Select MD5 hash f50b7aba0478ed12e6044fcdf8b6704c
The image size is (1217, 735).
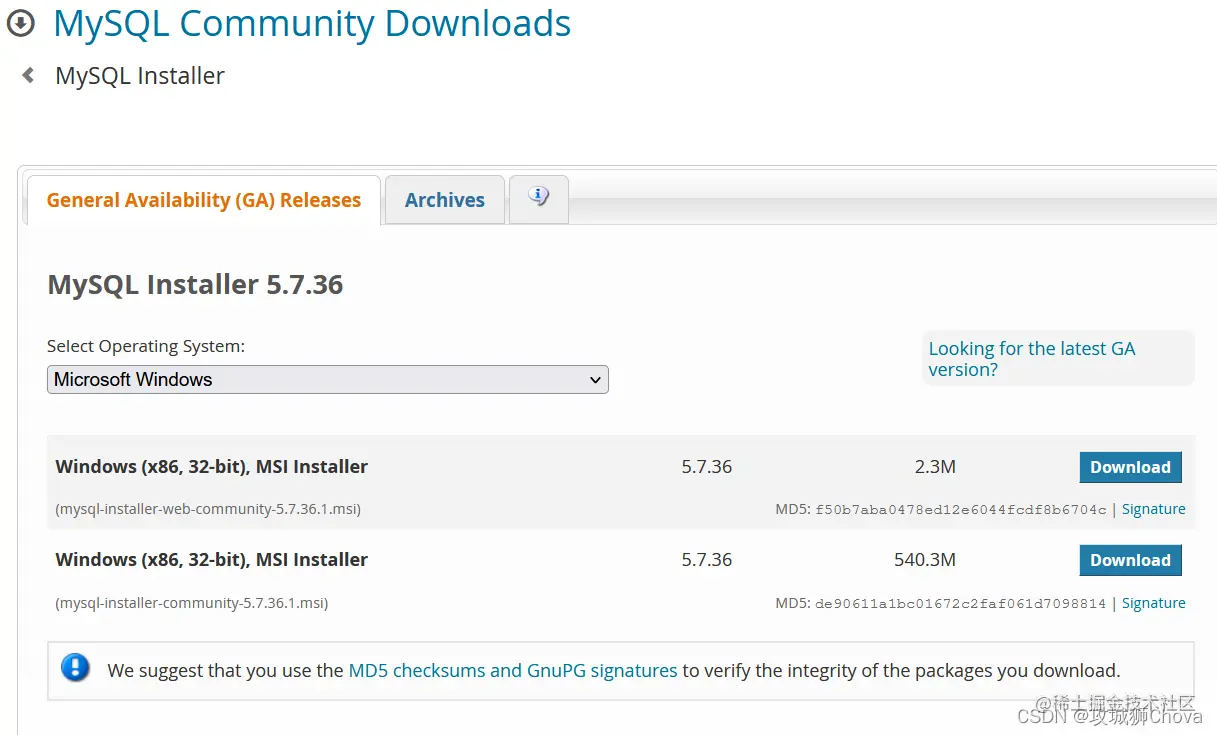(961, 510)
